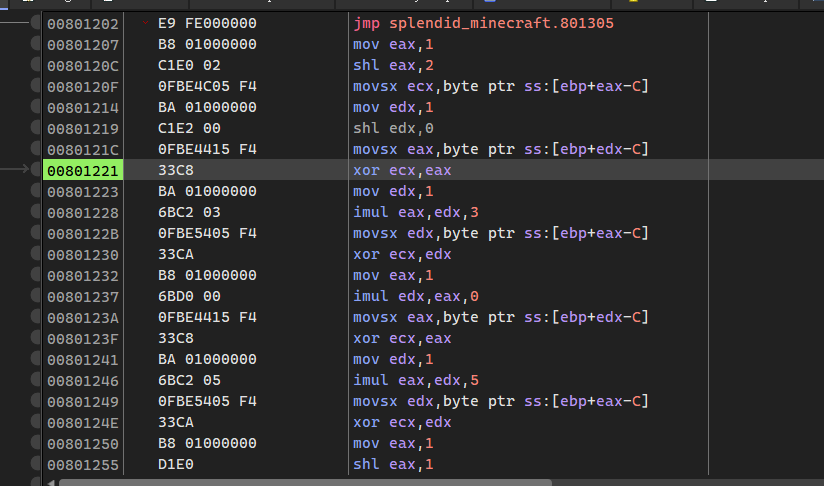
Task: Click the jmp collapse marker at 00801202
Action: click(x=148, y=22)
